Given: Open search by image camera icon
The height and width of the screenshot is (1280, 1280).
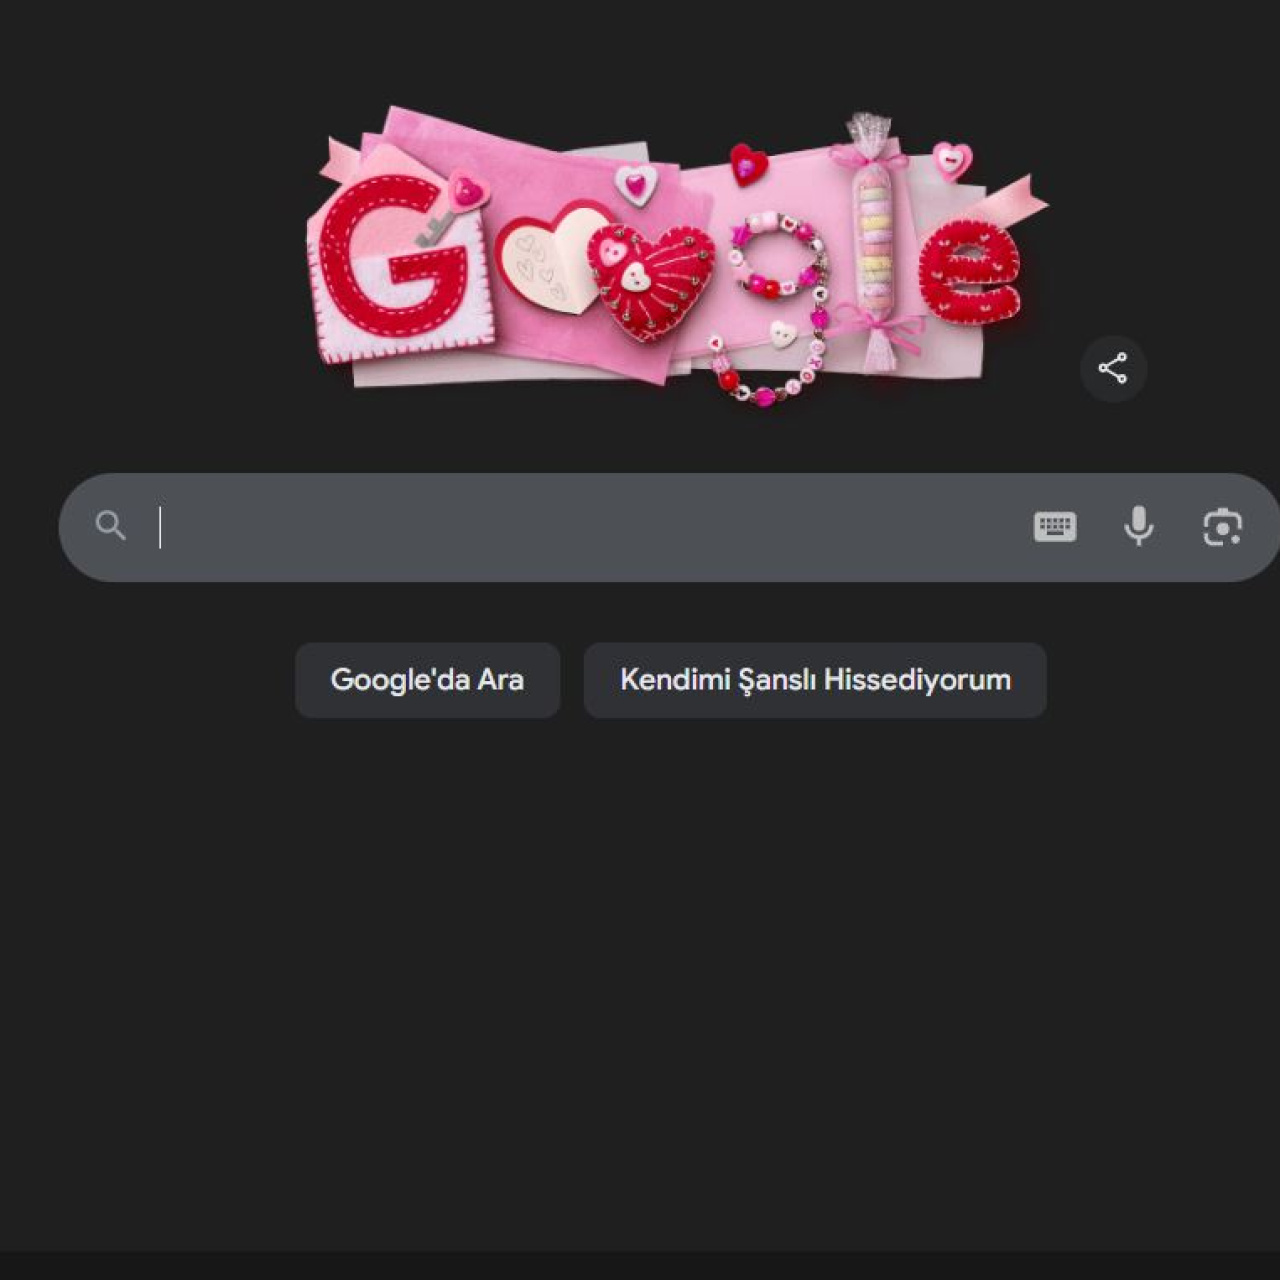Looking at the screenshot, I should (x=1222, y=527).
